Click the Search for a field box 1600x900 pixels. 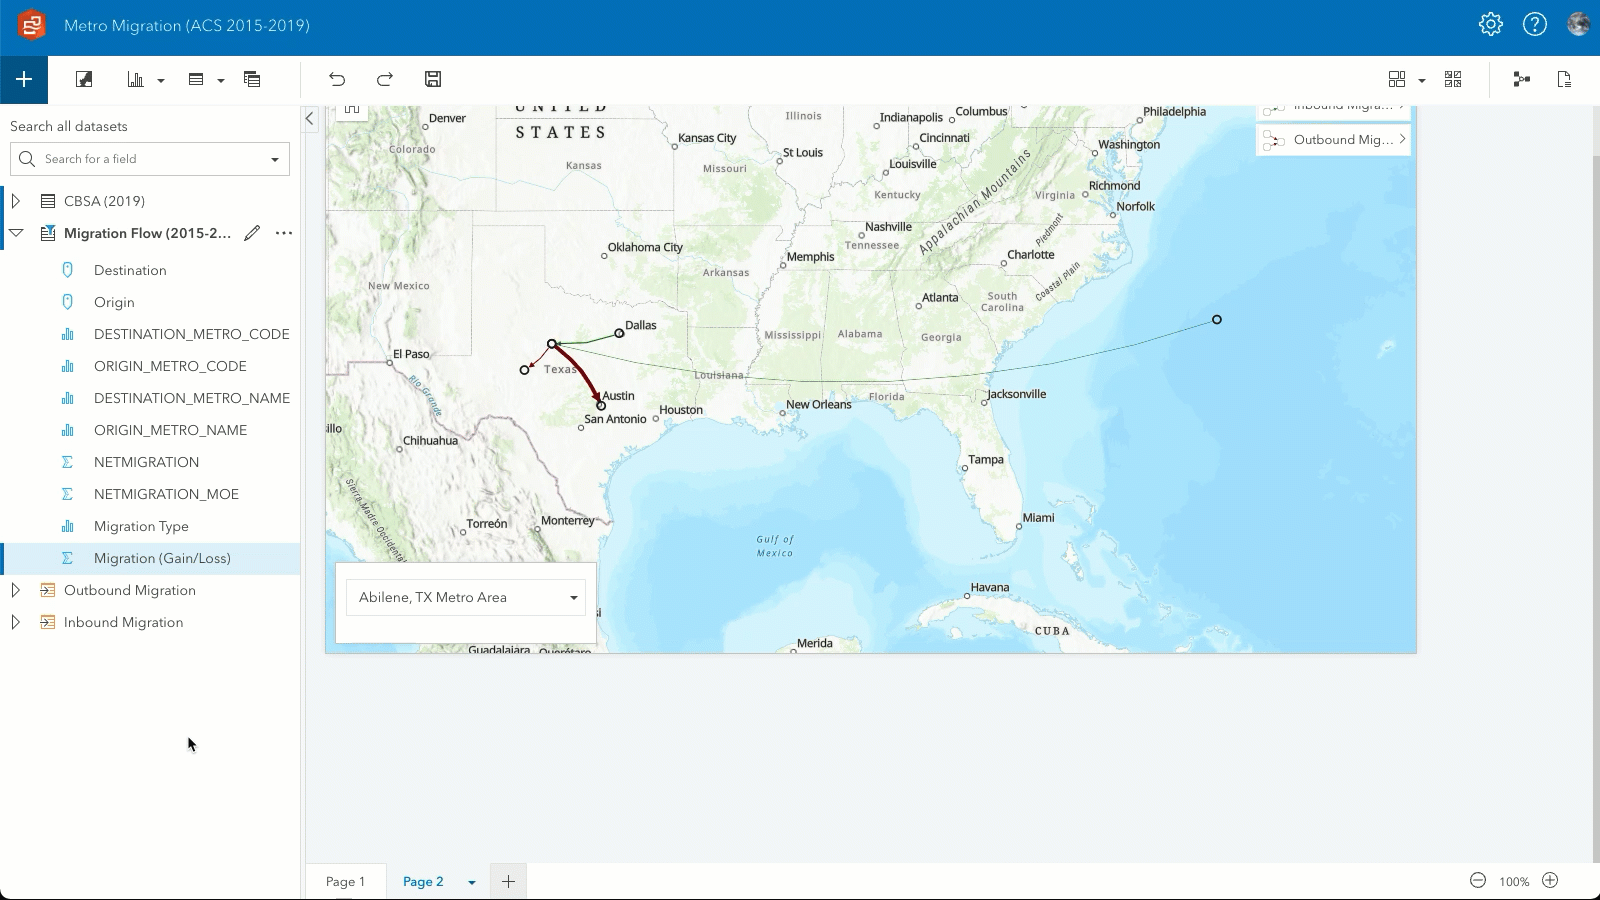150,159
